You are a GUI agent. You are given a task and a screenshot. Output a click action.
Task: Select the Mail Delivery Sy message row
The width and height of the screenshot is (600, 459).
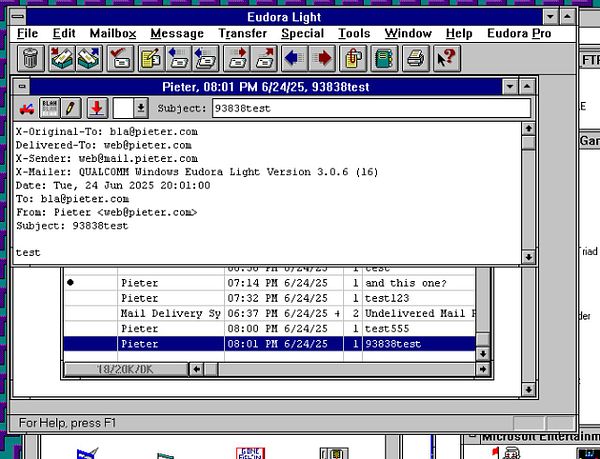click(269, 314)
